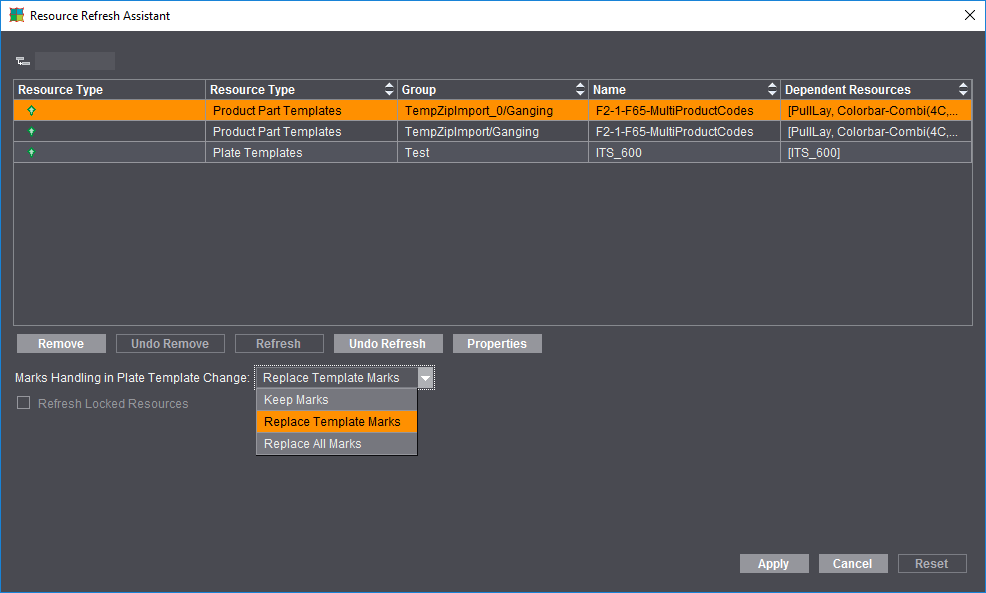This screenshot has height=593, width=986.
Task: Open Properties for the selected resource
Action: click(x=496, y=344)
